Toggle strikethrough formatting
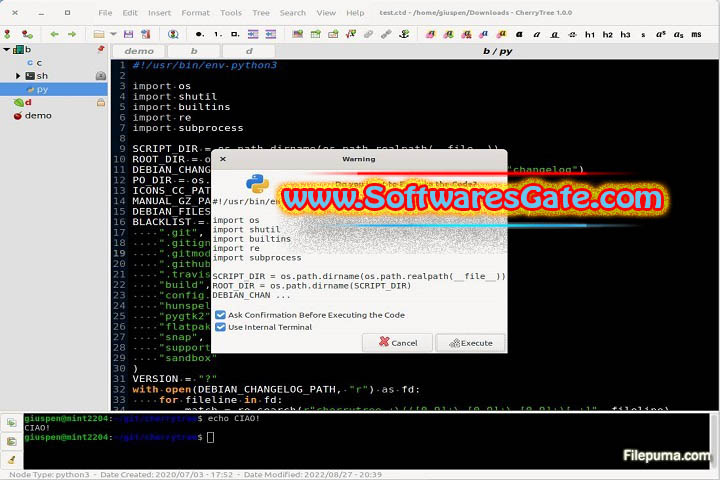Image resolution: width=720 pixels, height=480 pixels. [572, 34]
